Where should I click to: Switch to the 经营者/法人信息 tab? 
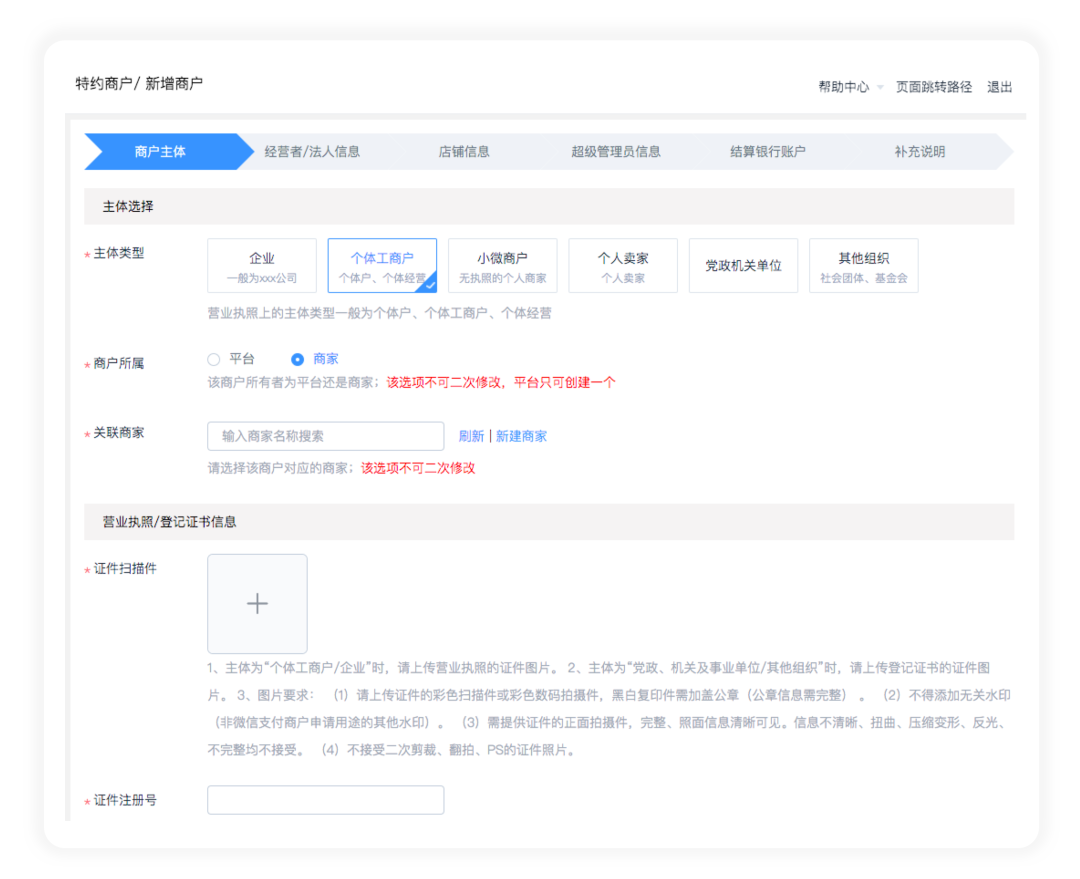coord(311,151)
